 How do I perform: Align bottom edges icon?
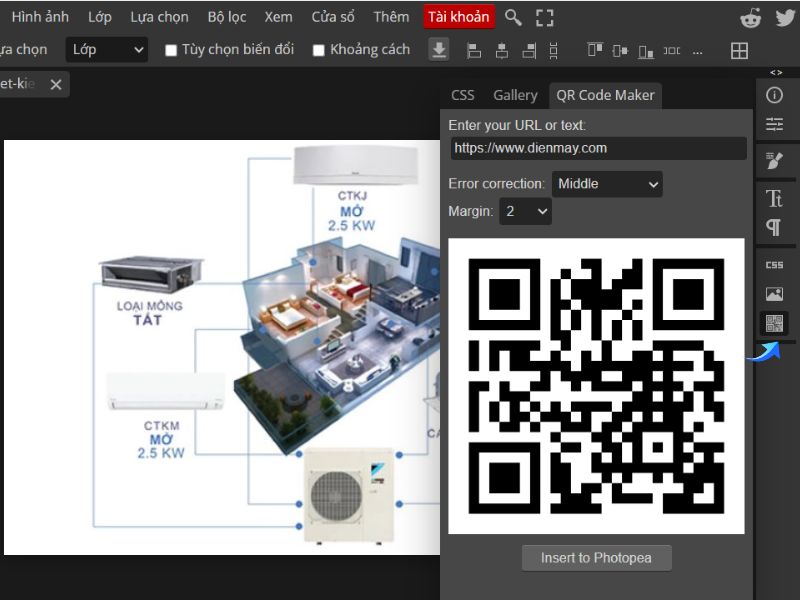click(x=646, y=51)
